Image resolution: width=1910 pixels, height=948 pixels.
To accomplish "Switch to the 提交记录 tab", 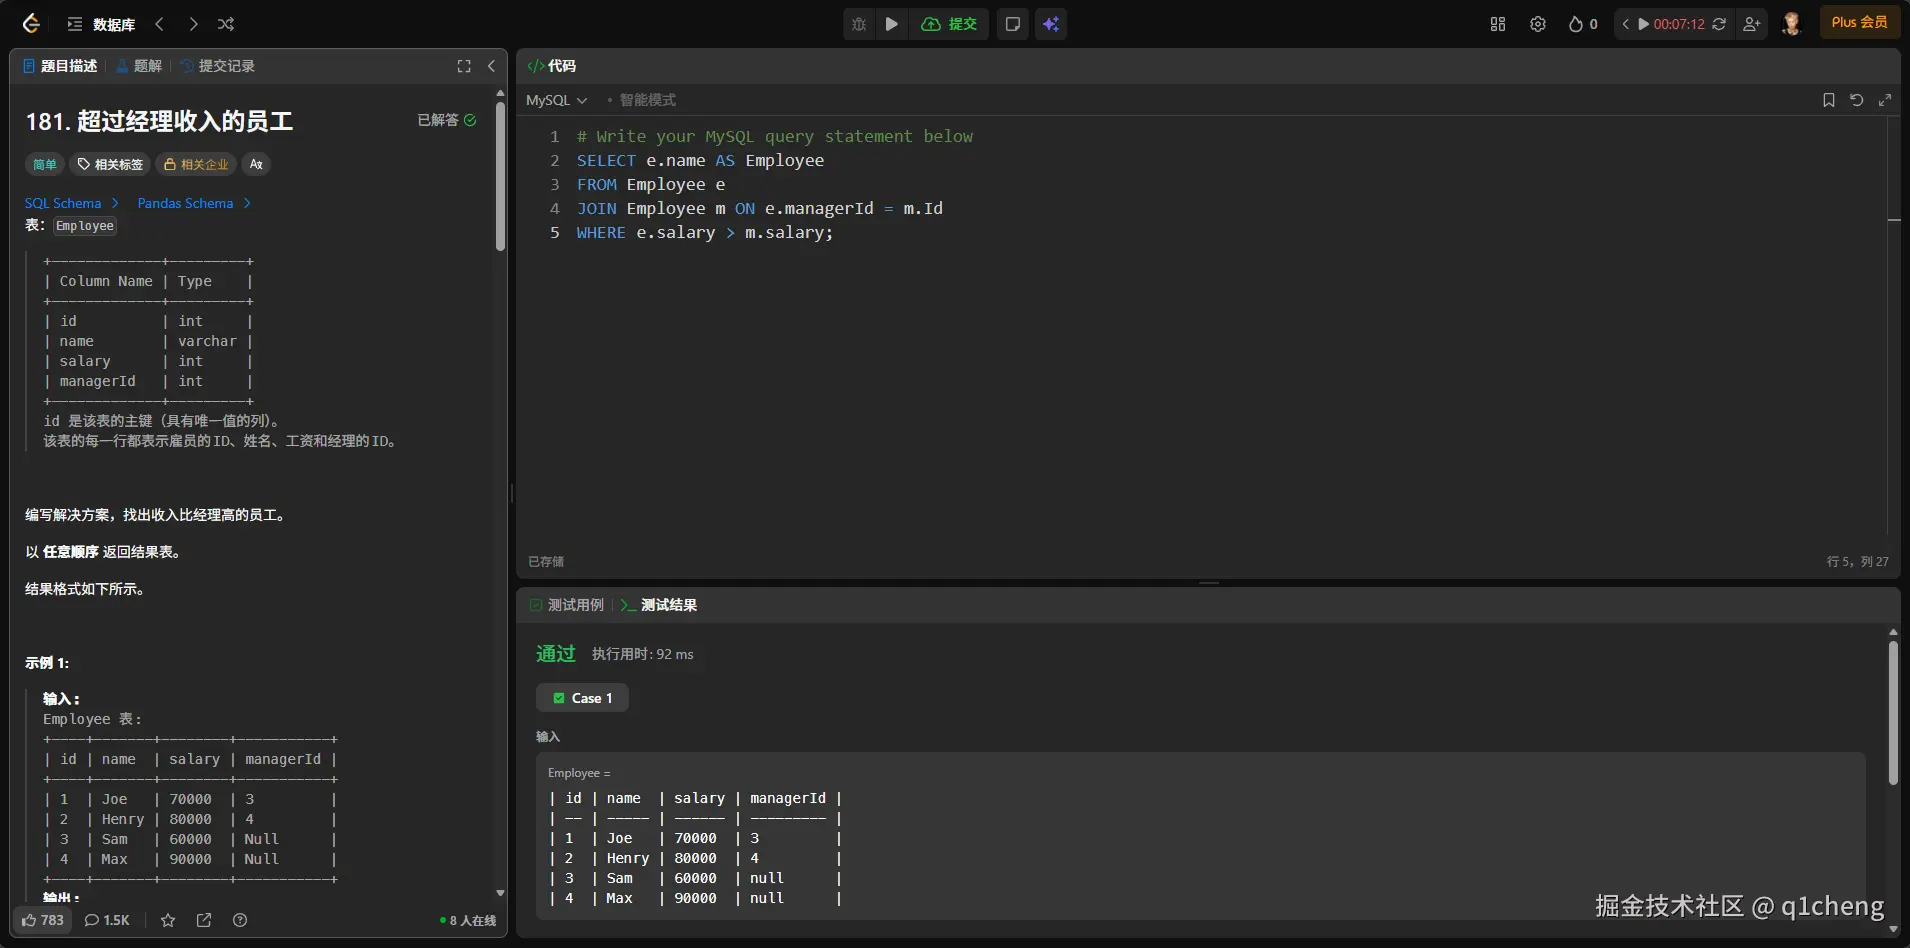I will (218, 66).
